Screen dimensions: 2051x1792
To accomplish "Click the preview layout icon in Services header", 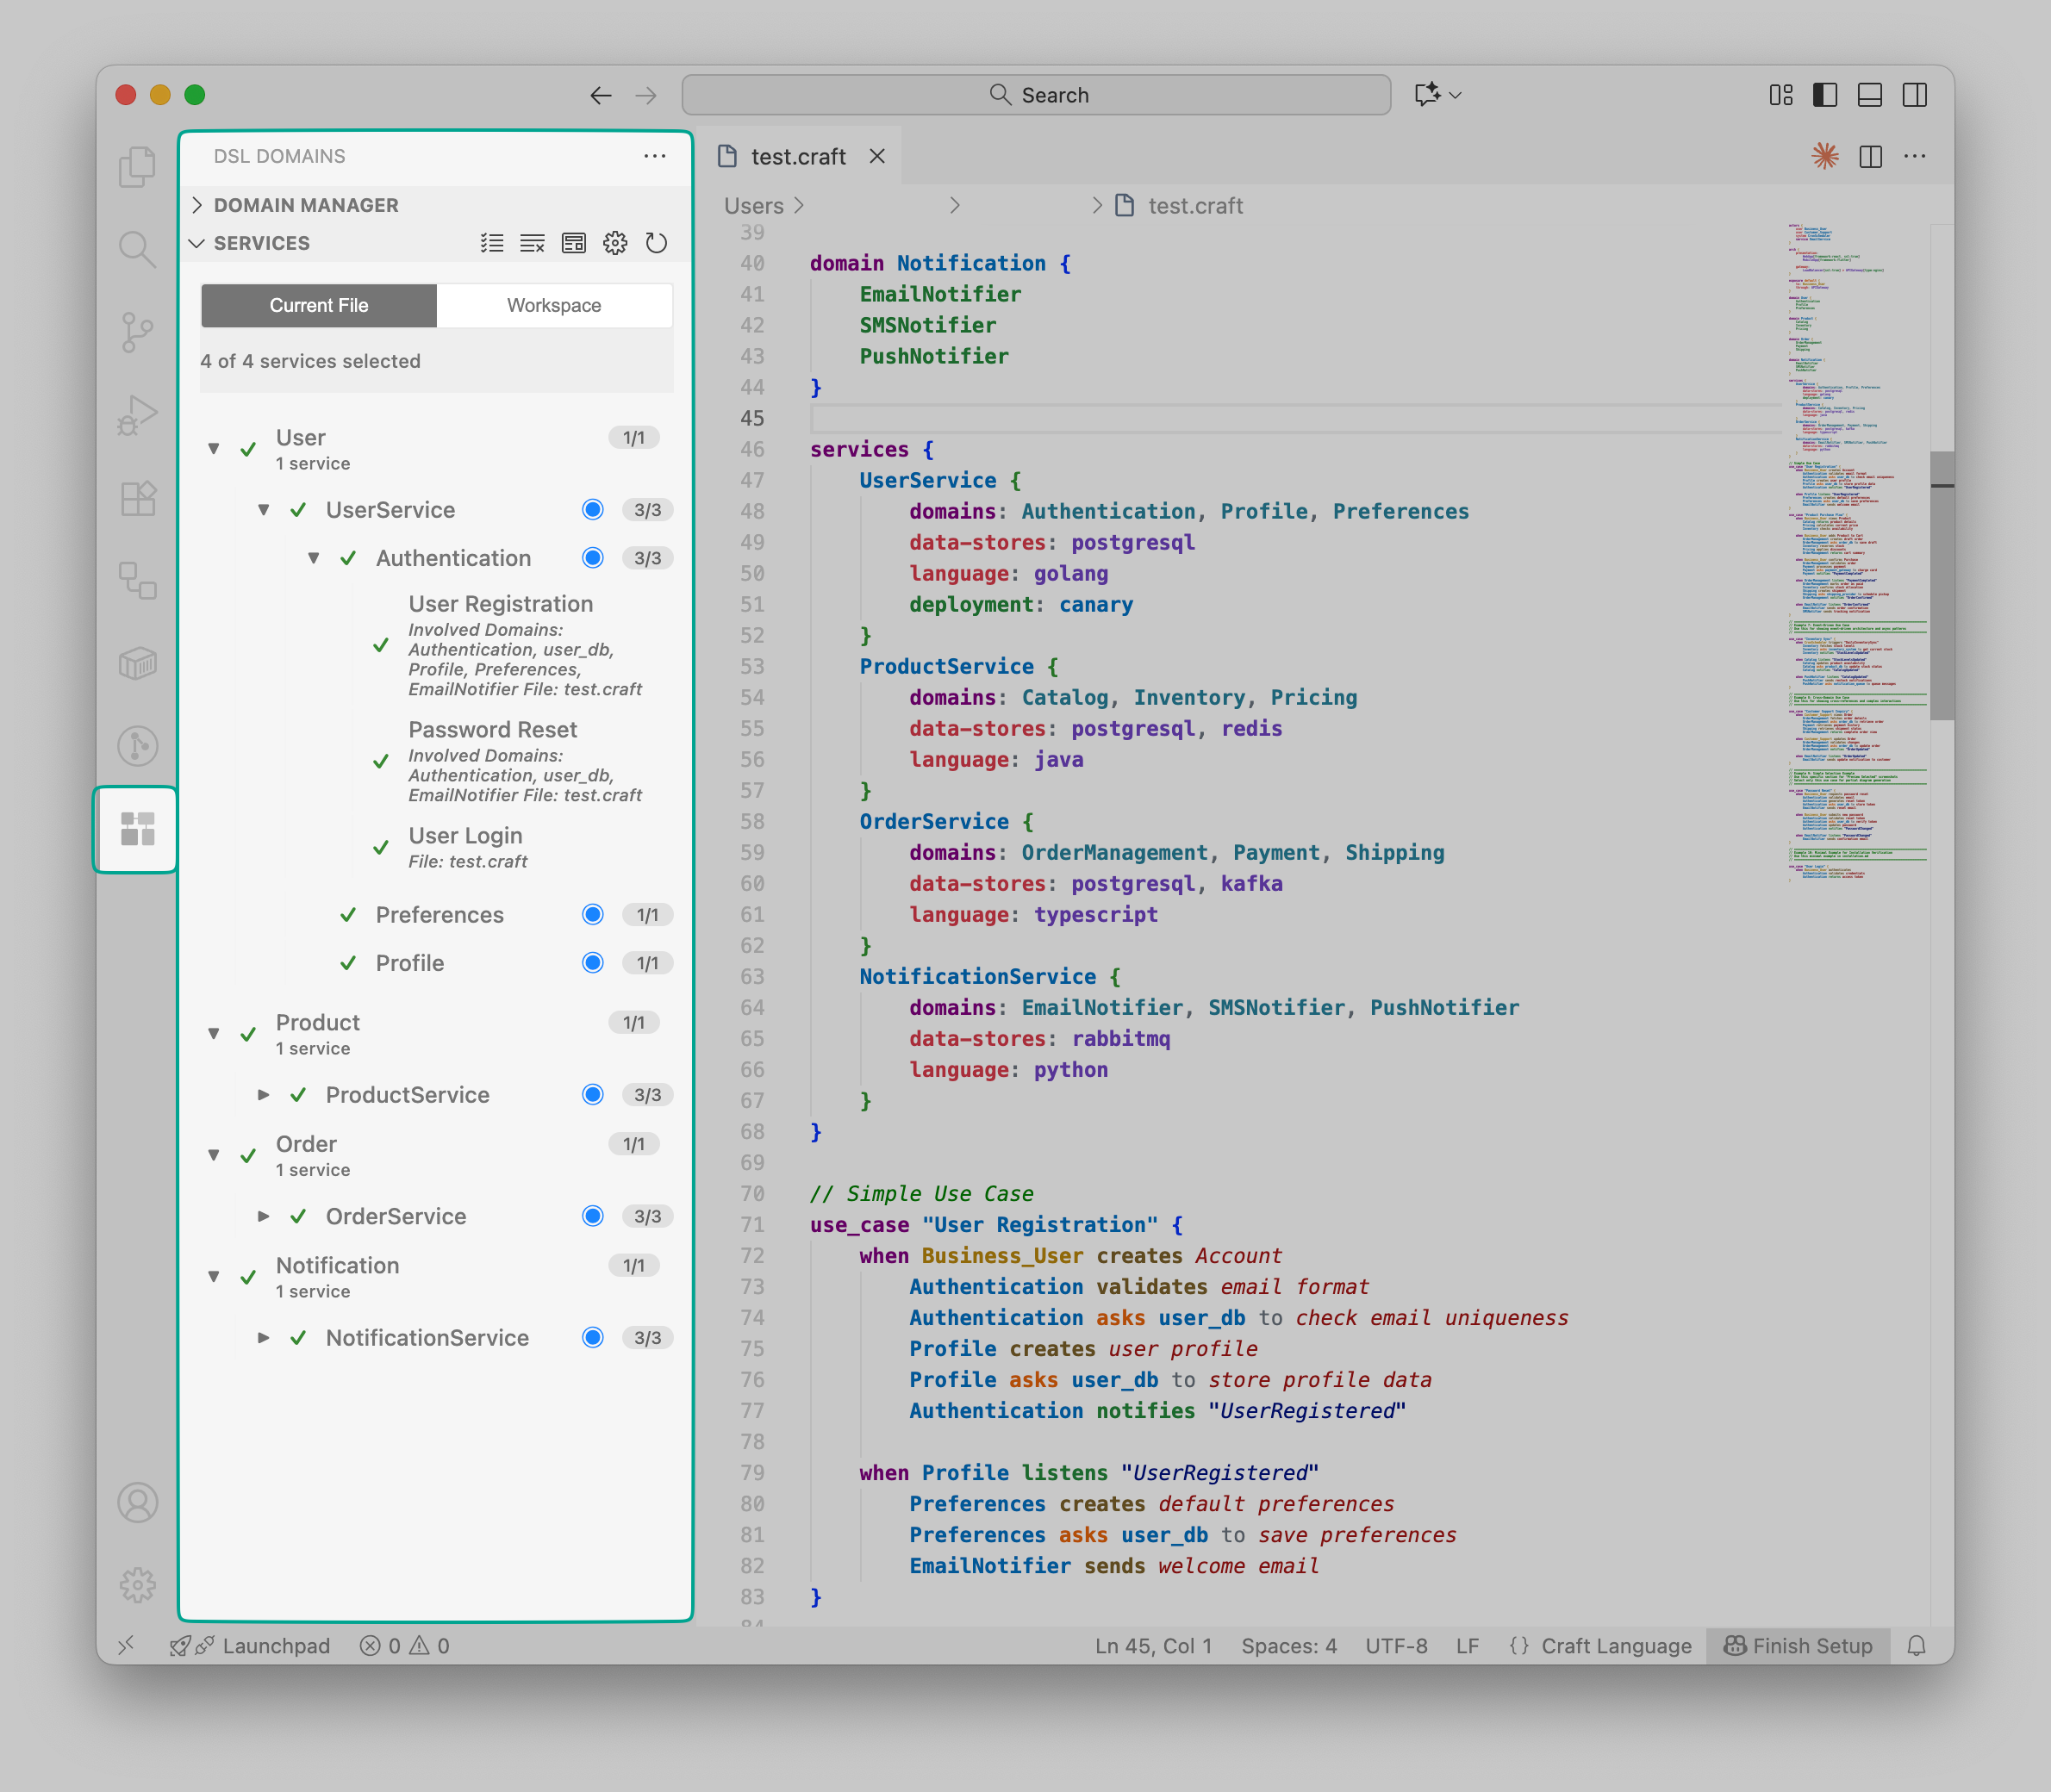I will pyautogui.click(x=573, y=243).
